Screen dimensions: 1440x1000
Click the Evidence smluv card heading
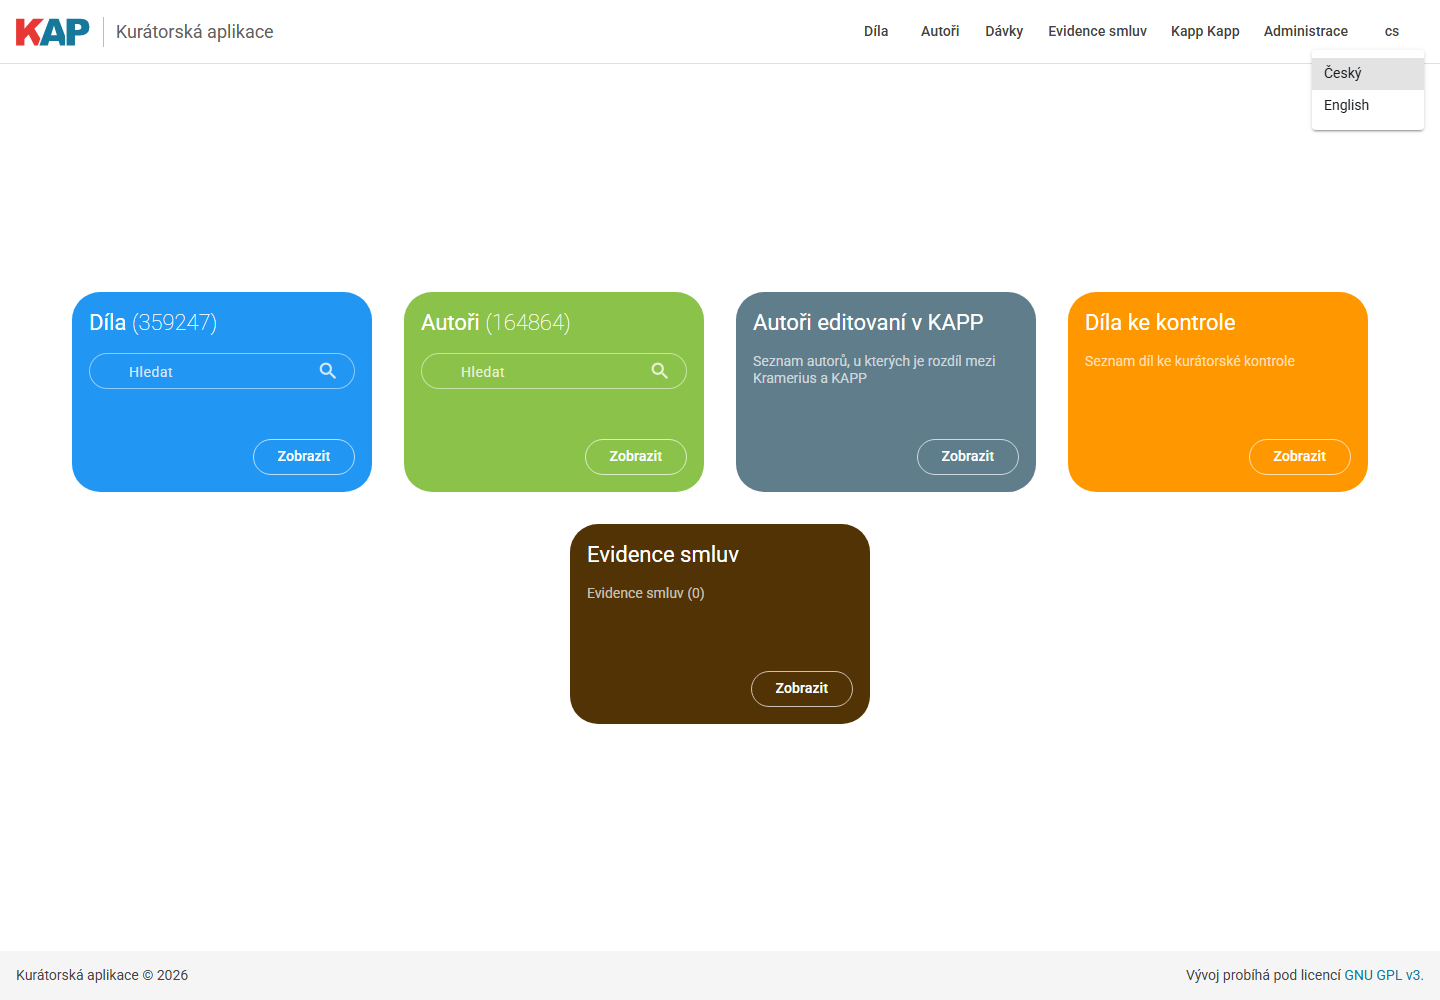[x=663, y=554]
